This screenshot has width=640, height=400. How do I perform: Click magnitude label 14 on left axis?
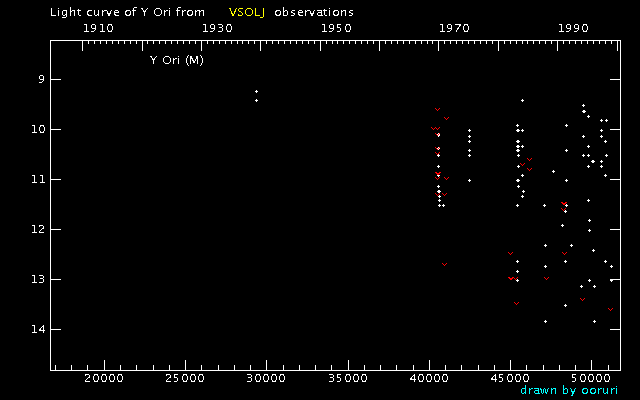point(38,329)
